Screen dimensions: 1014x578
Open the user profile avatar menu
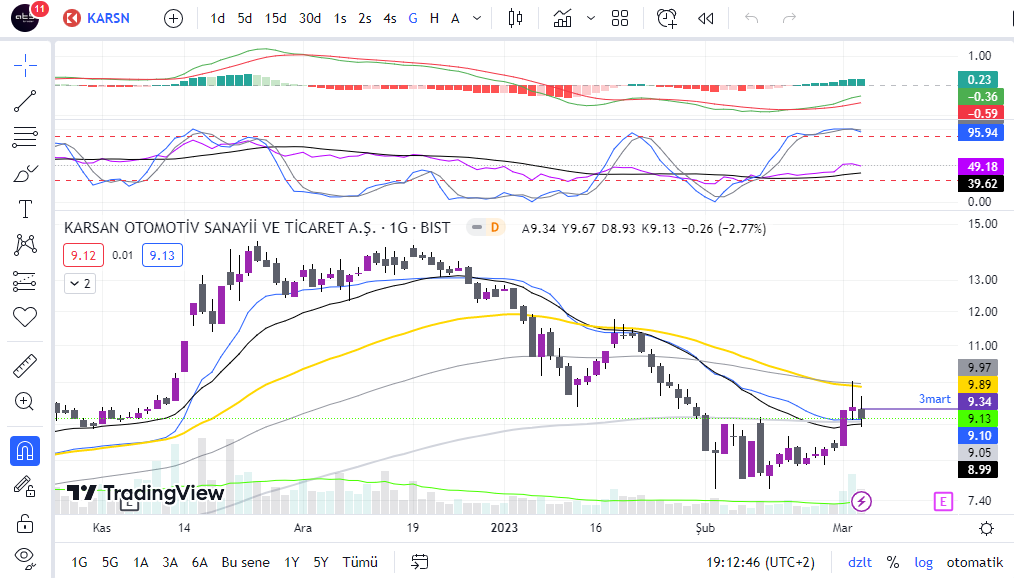click(x=25, y=17)
